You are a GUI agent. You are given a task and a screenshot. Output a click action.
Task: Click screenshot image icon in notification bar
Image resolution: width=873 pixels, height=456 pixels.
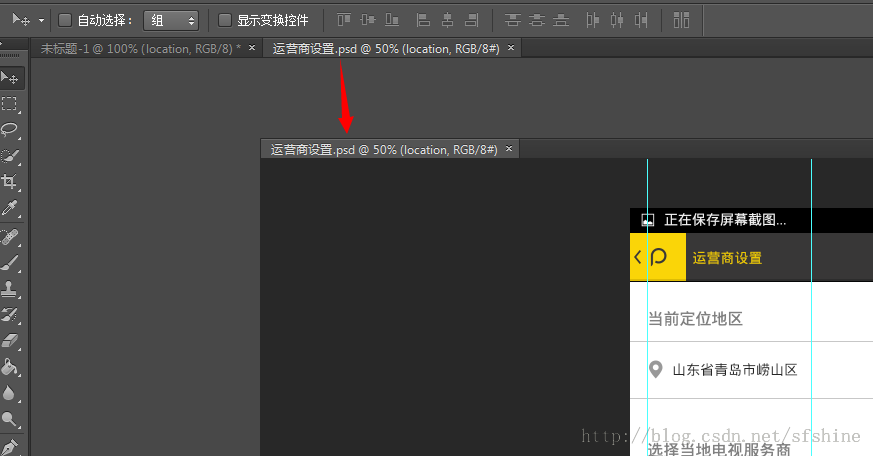coord(648,220)
